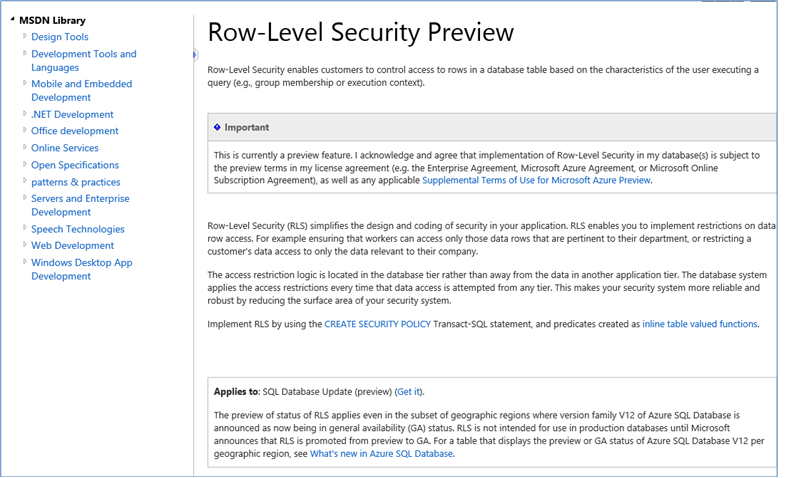Click the Get it link
The image size is (800, 478).
point(409,392)
